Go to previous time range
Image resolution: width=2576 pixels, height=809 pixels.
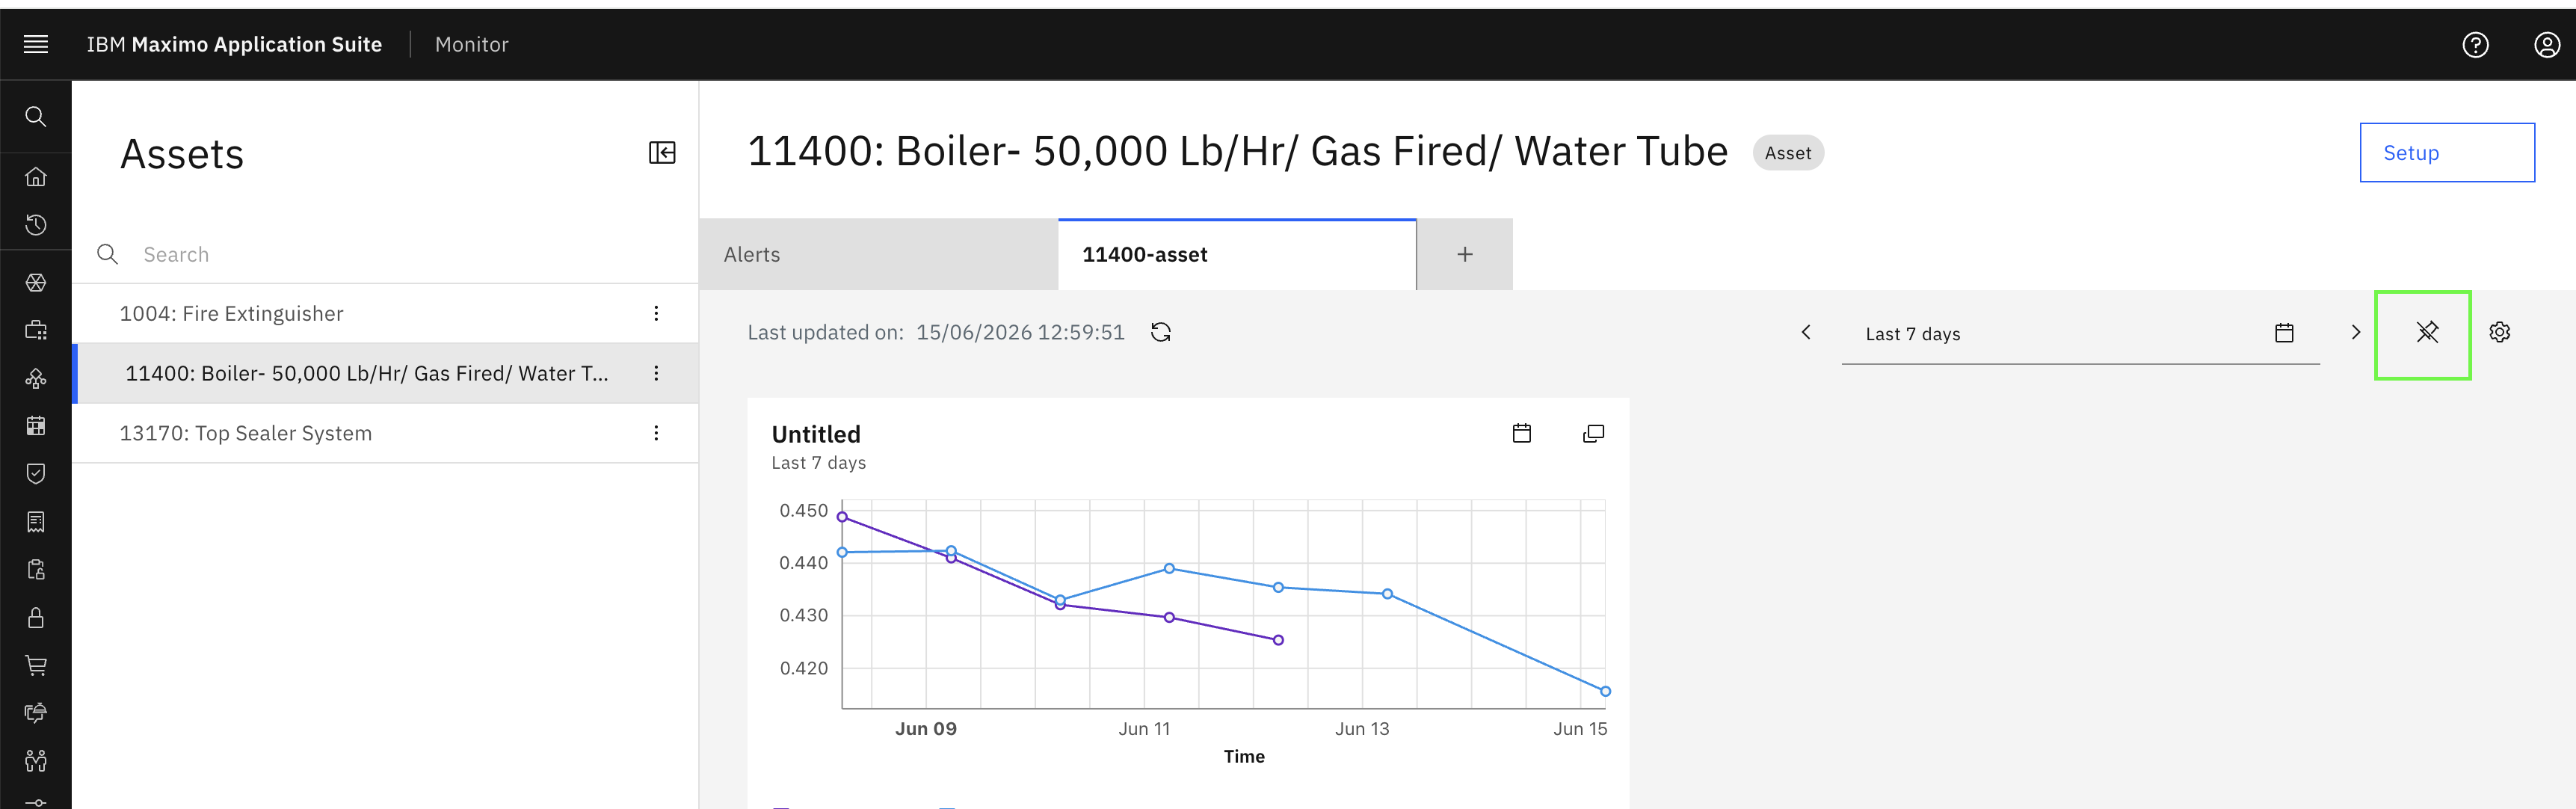1806,332
